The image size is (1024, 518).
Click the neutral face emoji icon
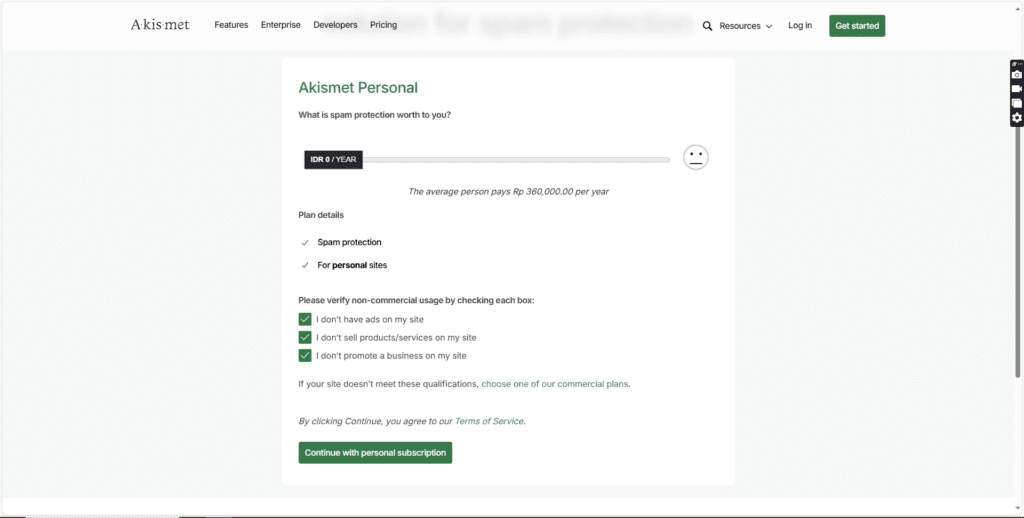(x=696, y=157)
